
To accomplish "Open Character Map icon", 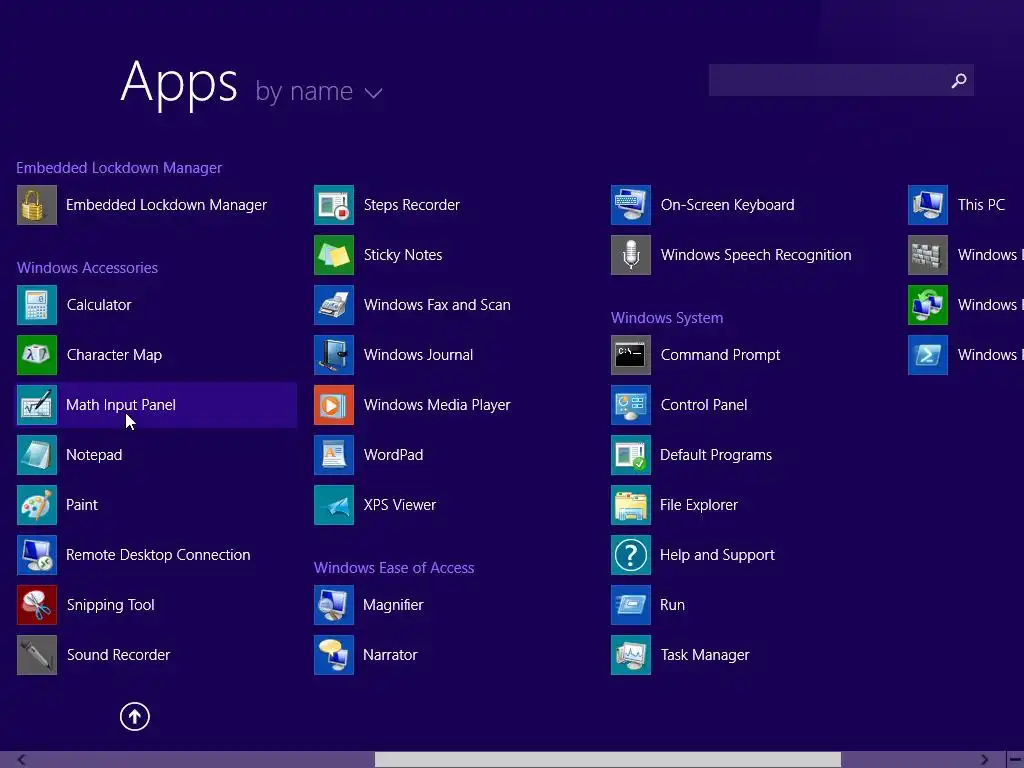I will pyautogui.click(x=37, y=355).
